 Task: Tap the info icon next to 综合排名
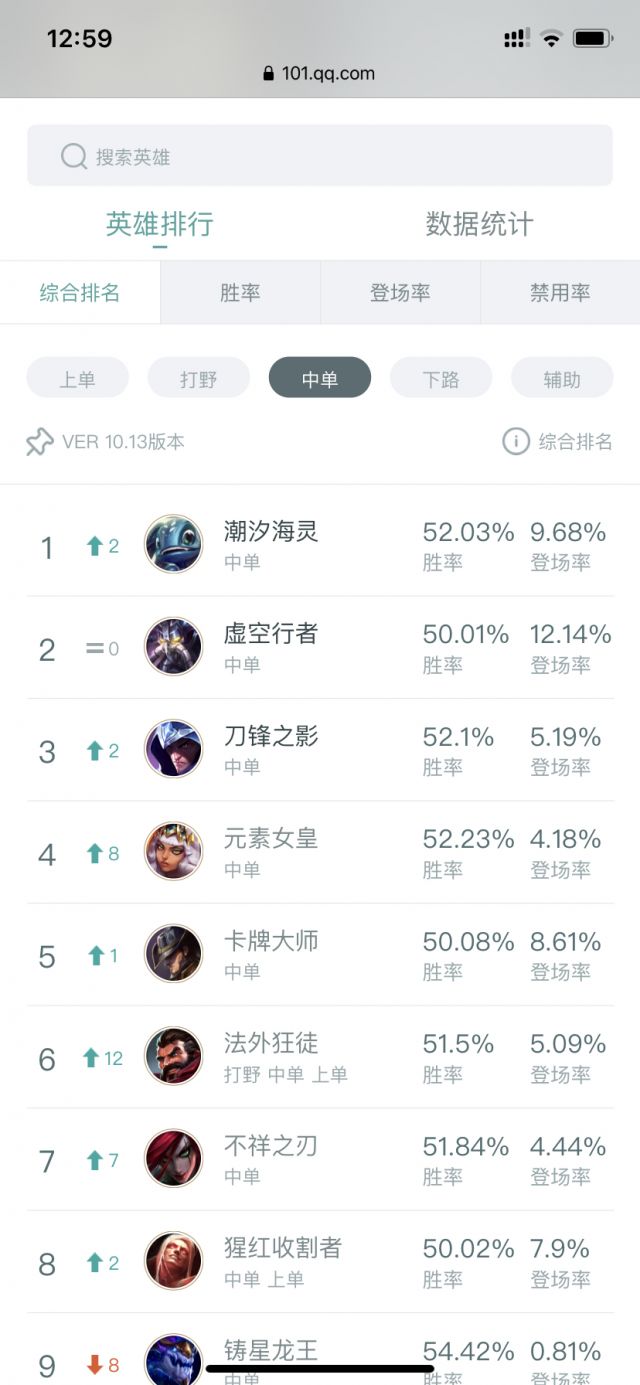pos(516,443)
